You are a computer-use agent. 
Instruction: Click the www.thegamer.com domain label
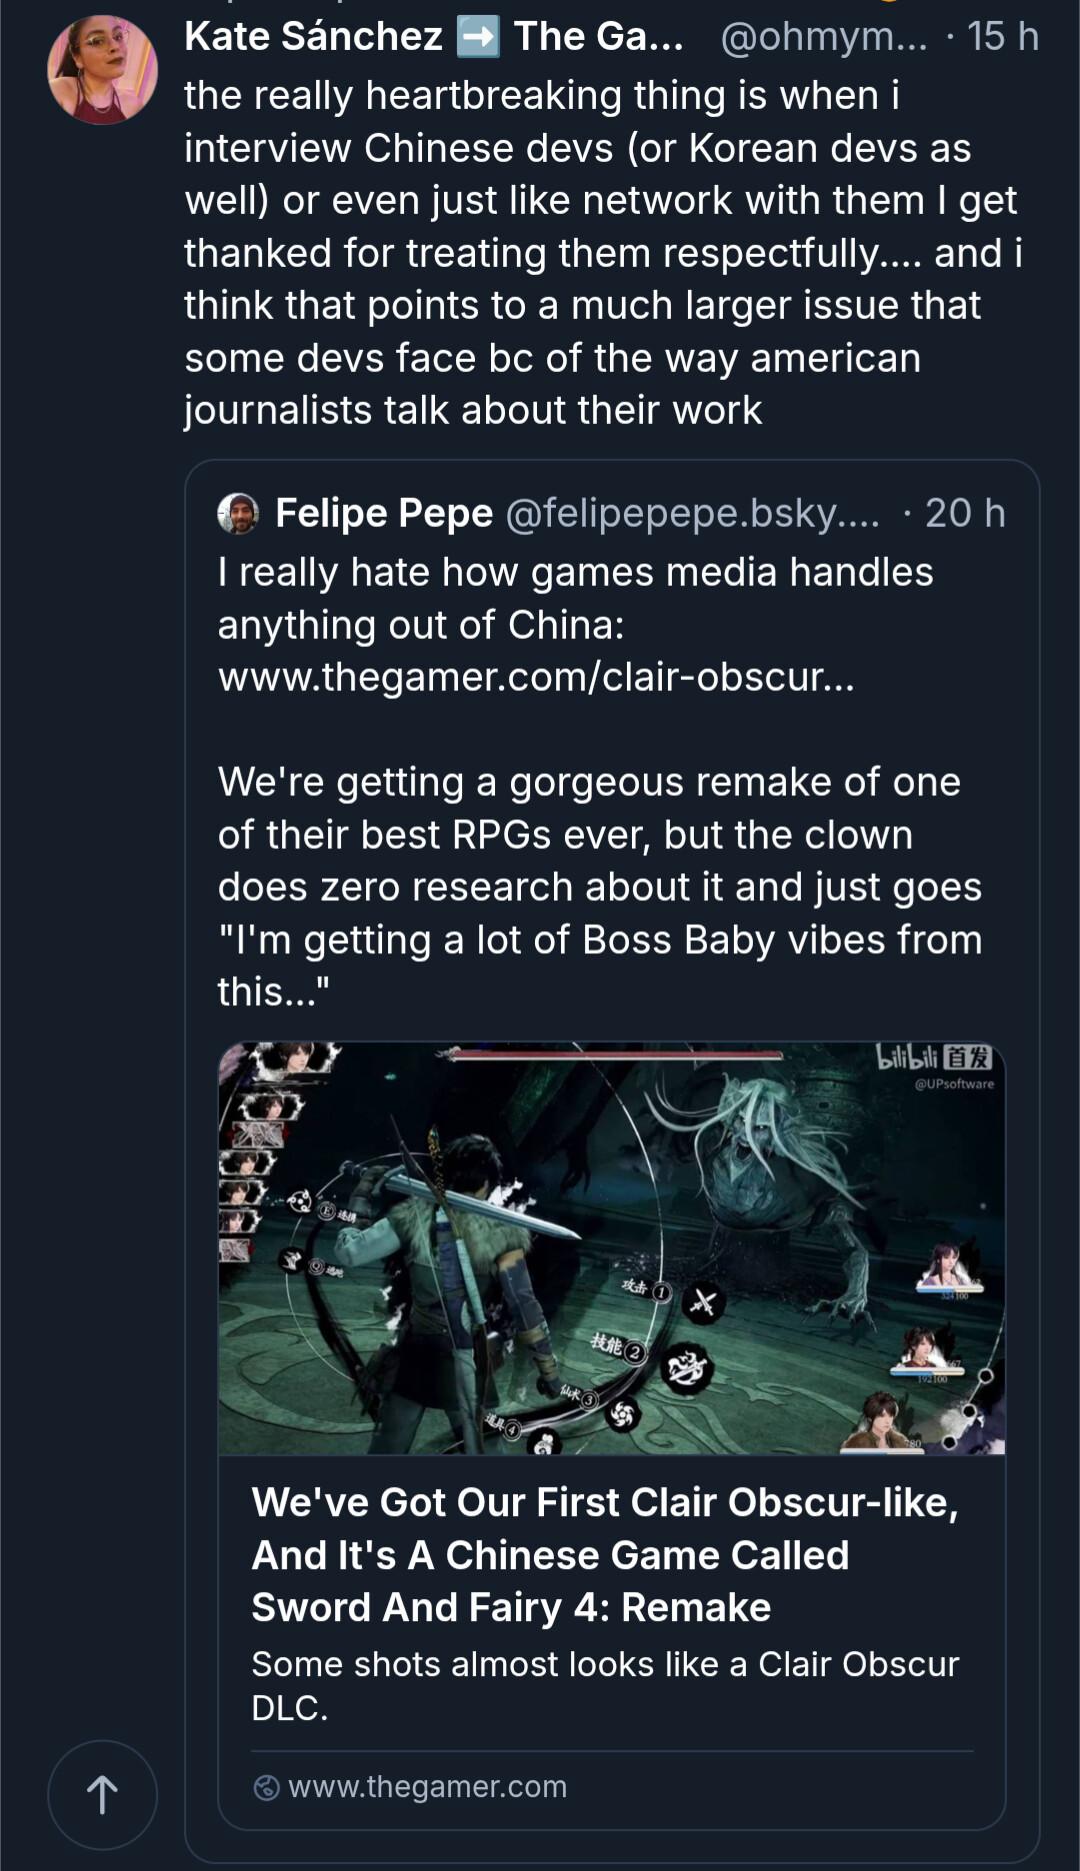[x=427, y=1787]
